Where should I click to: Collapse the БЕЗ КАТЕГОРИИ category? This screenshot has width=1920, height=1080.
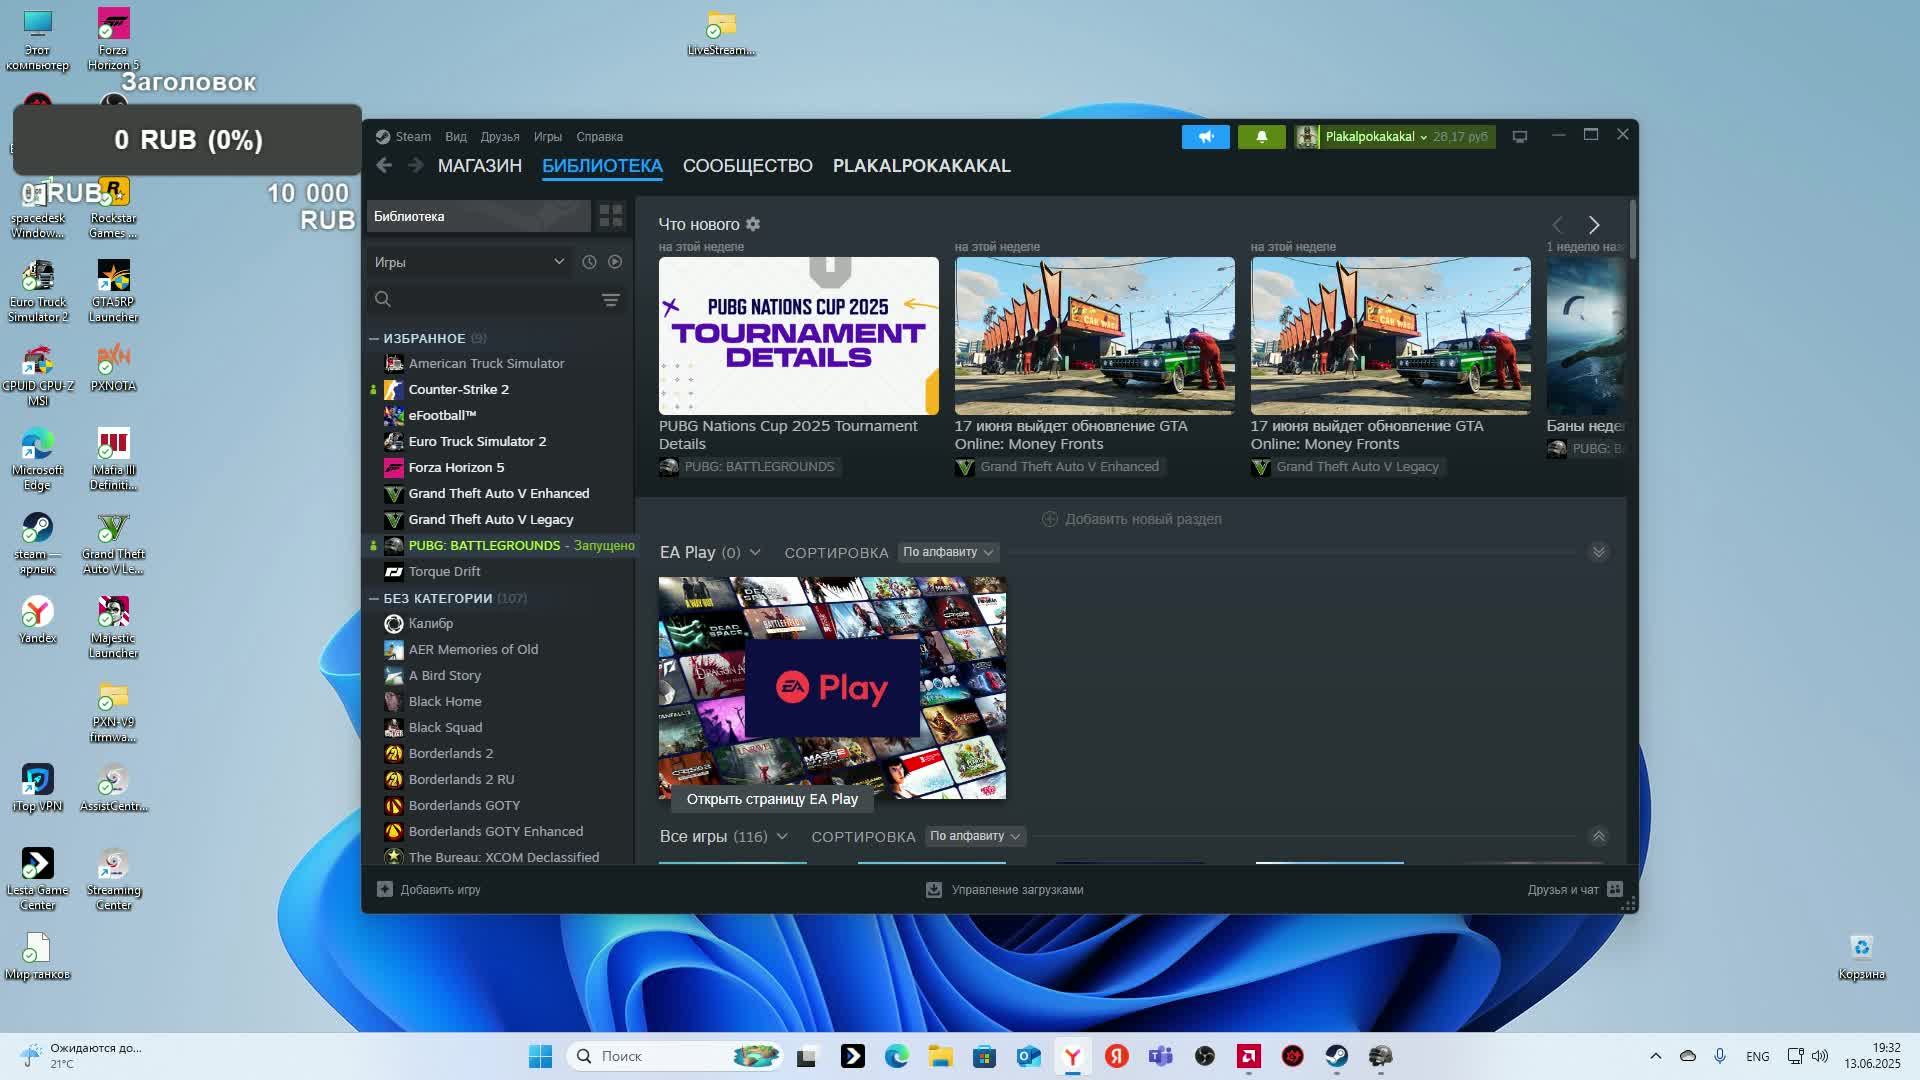(x=374, y=599)
